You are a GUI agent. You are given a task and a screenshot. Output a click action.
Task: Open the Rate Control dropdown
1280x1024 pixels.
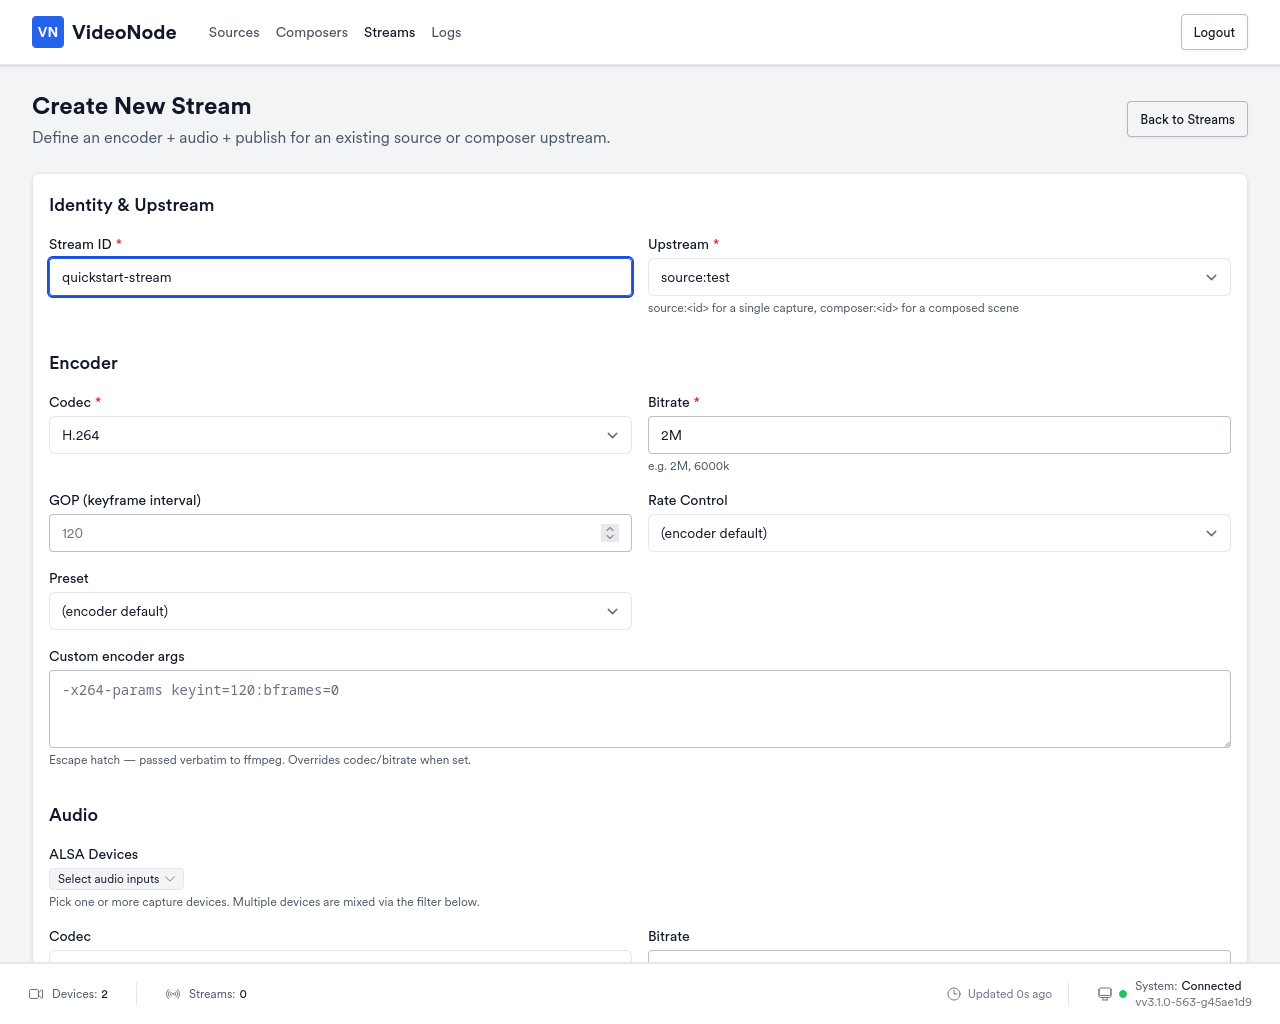point(939,533)
